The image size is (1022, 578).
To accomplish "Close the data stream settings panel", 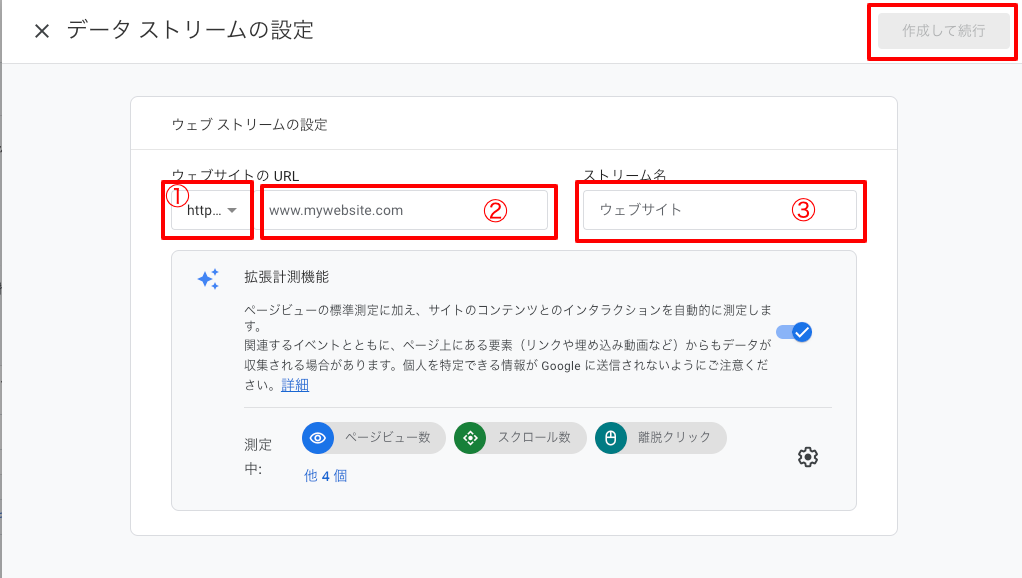I will point(42,31).
